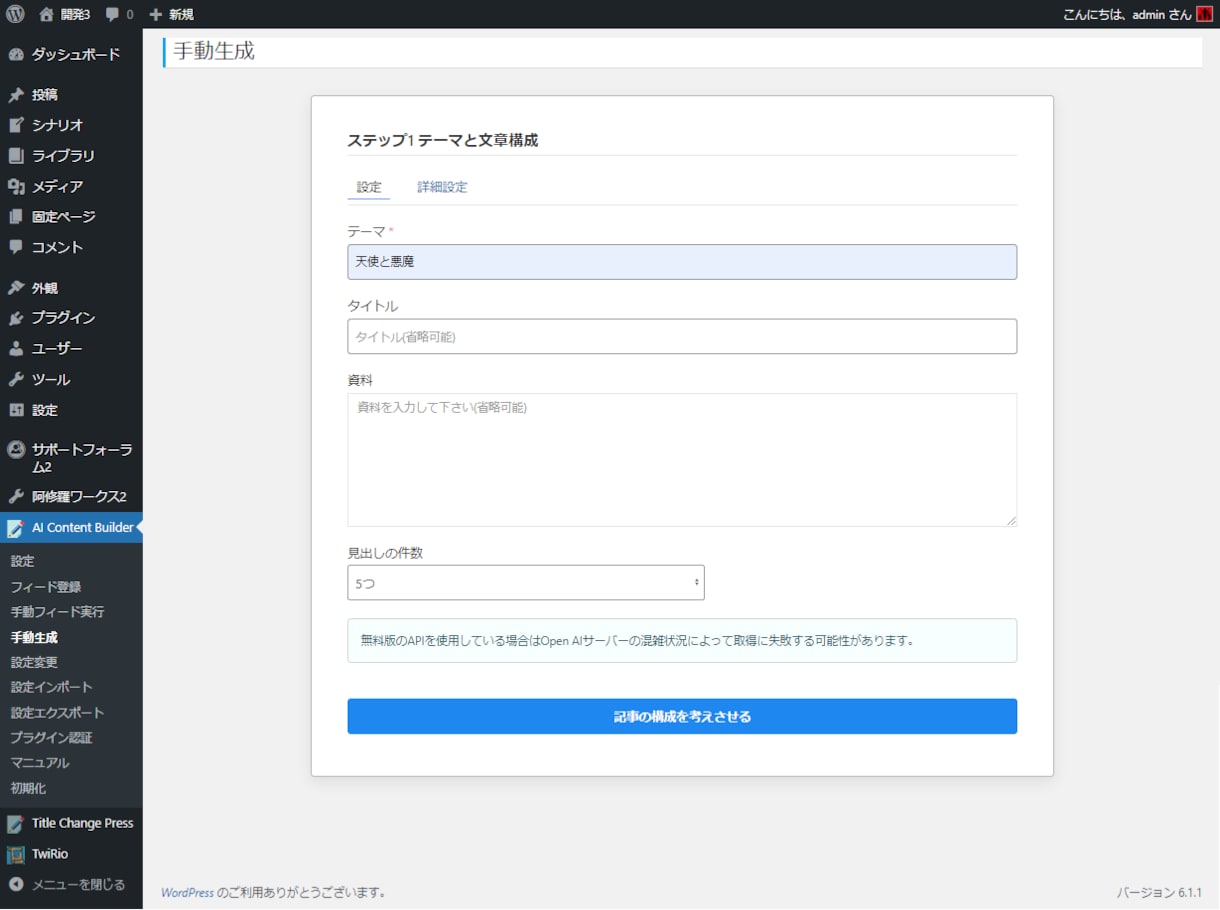Click the ステップ1 テーマと文章構成 heading

click(442, 140)
